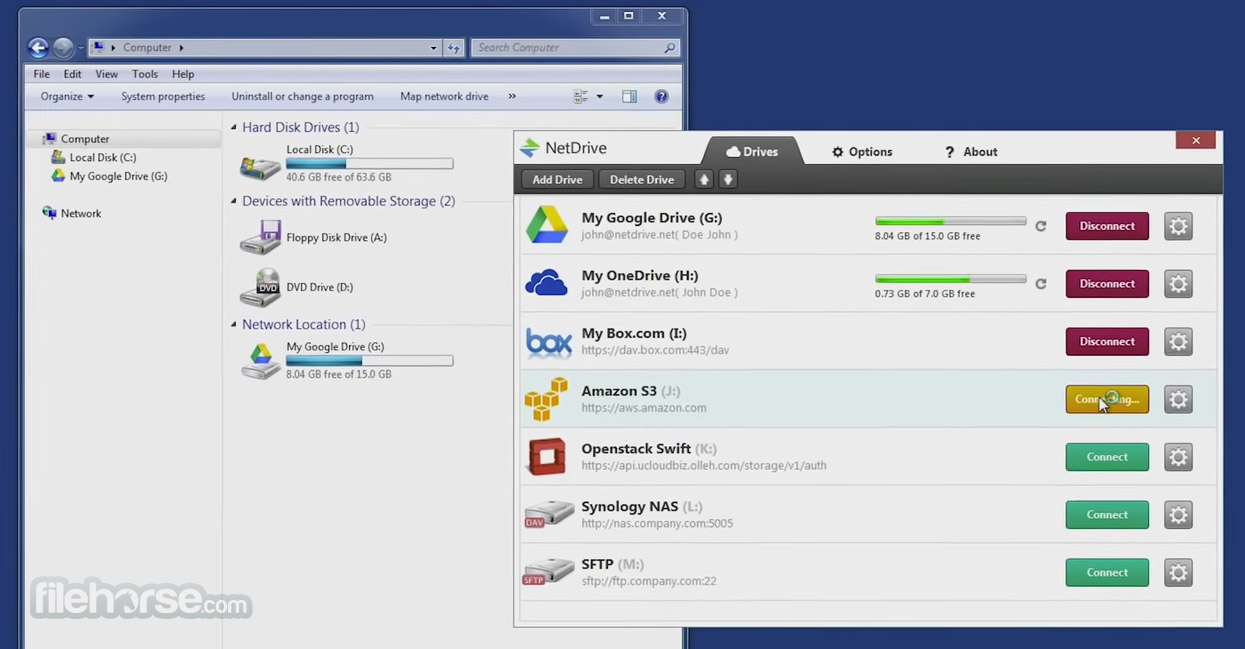Disconnect My Box.com (I:)
The image size is (1245, 649).
pos(1107,342)
